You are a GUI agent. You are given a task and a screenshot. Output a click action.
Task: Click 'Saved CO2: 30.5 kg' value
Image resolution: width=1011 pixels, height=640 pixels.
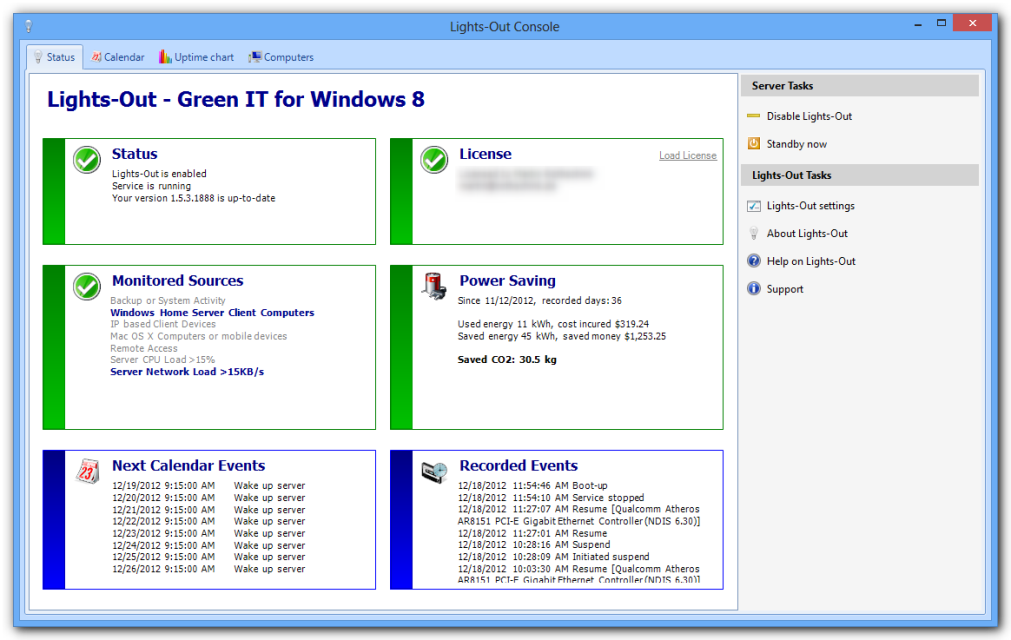[507, 360]
